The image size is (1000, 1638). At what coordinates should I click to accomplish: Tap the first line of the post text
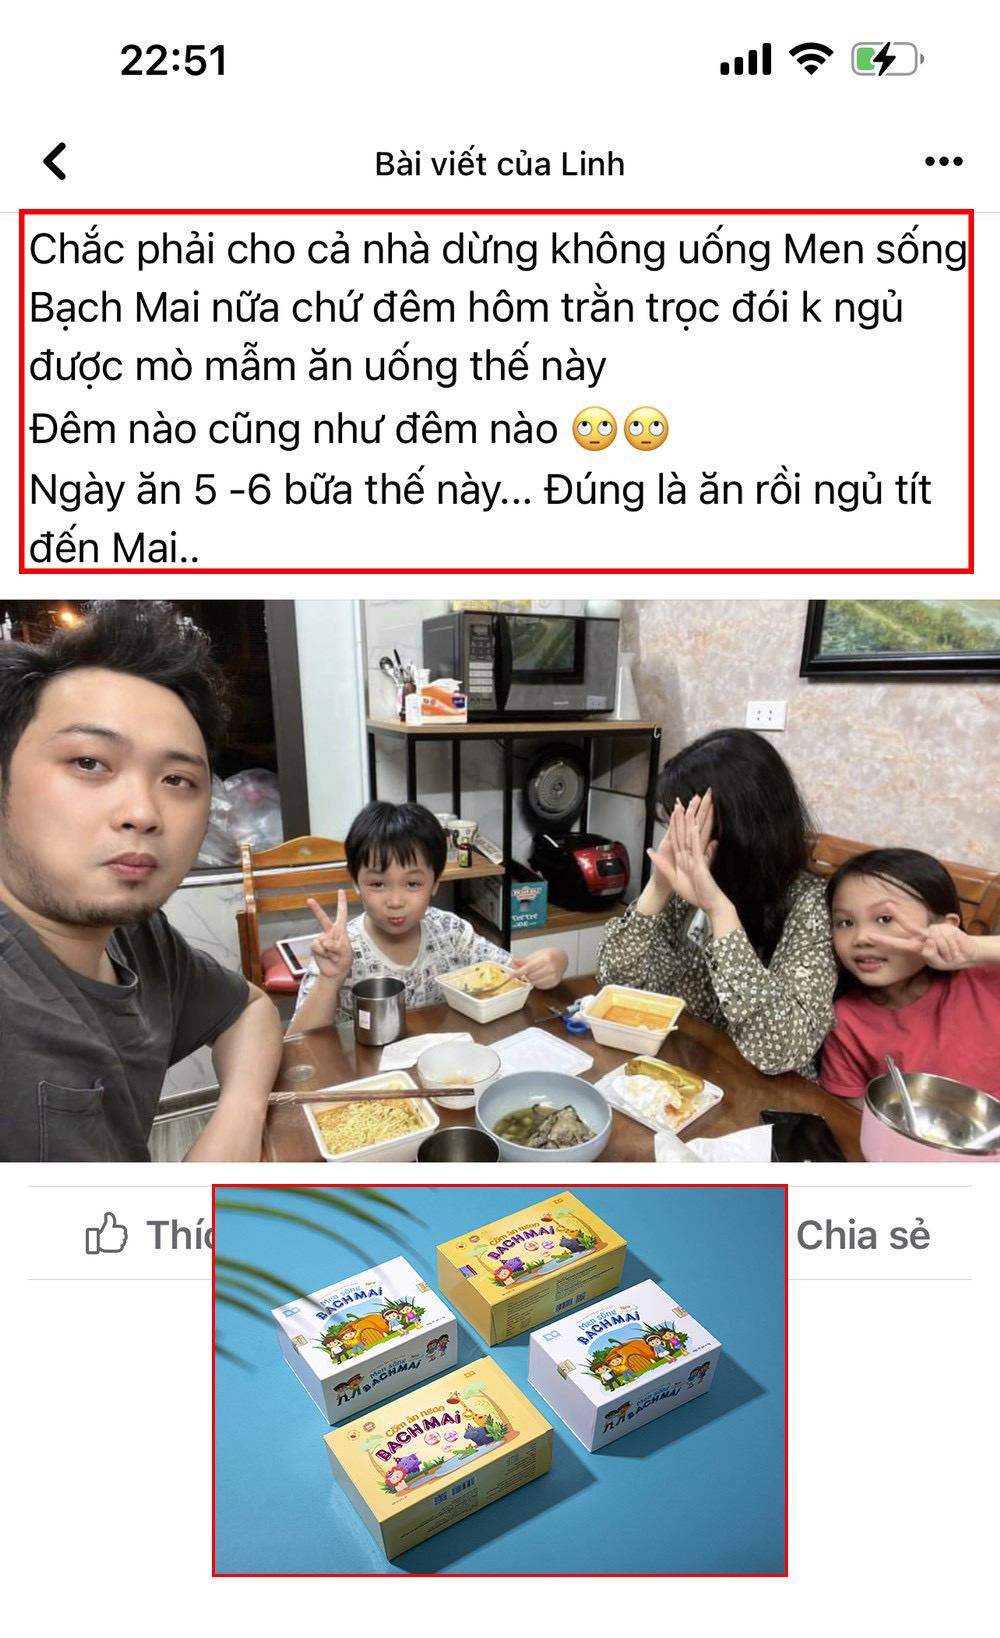pyautogui.click(x=498, y=250)
